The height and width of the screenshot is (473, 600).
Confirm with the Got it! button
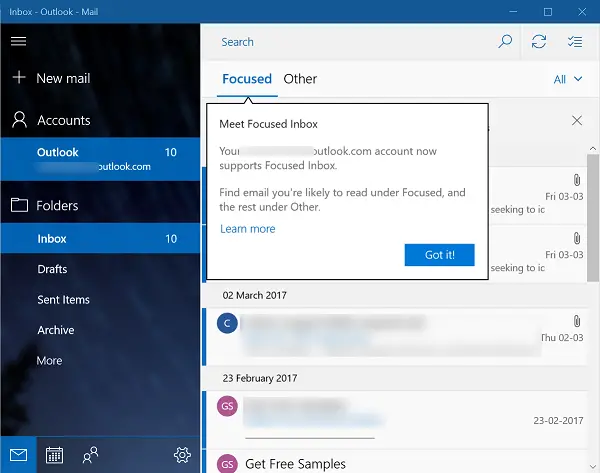439,255
